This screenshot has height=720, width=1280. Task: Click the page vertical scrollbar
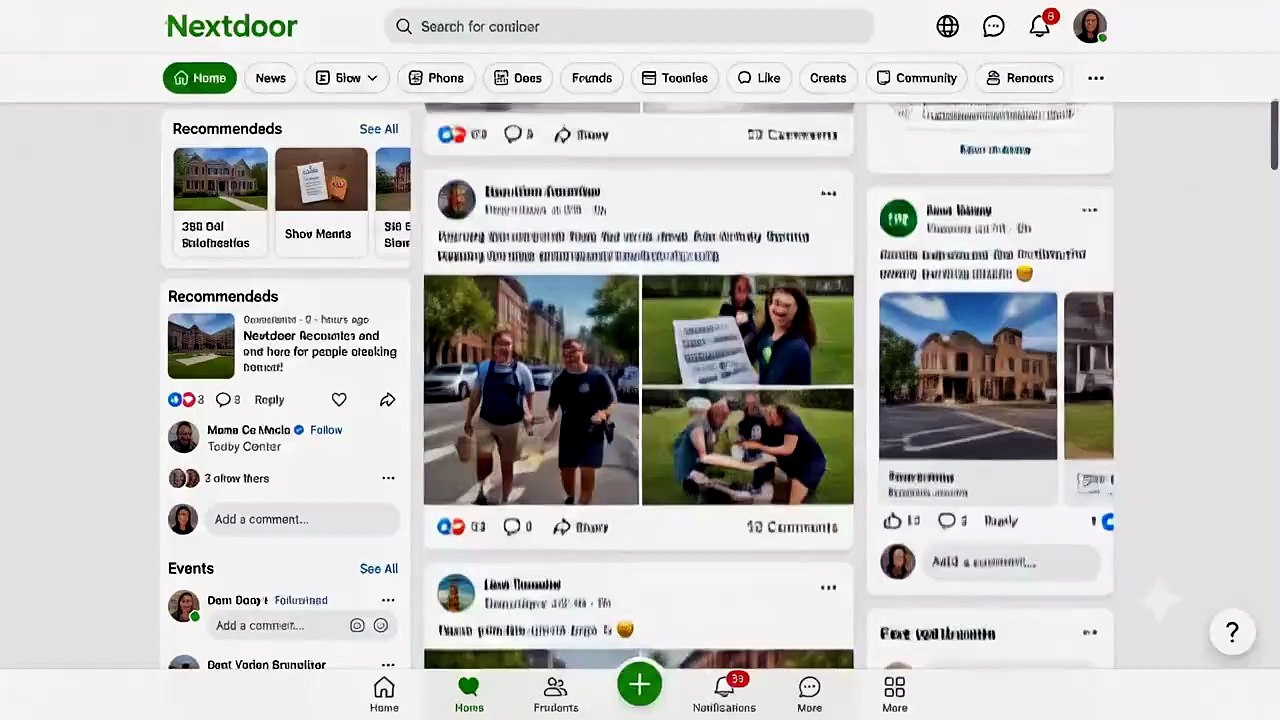[1274, 135]
